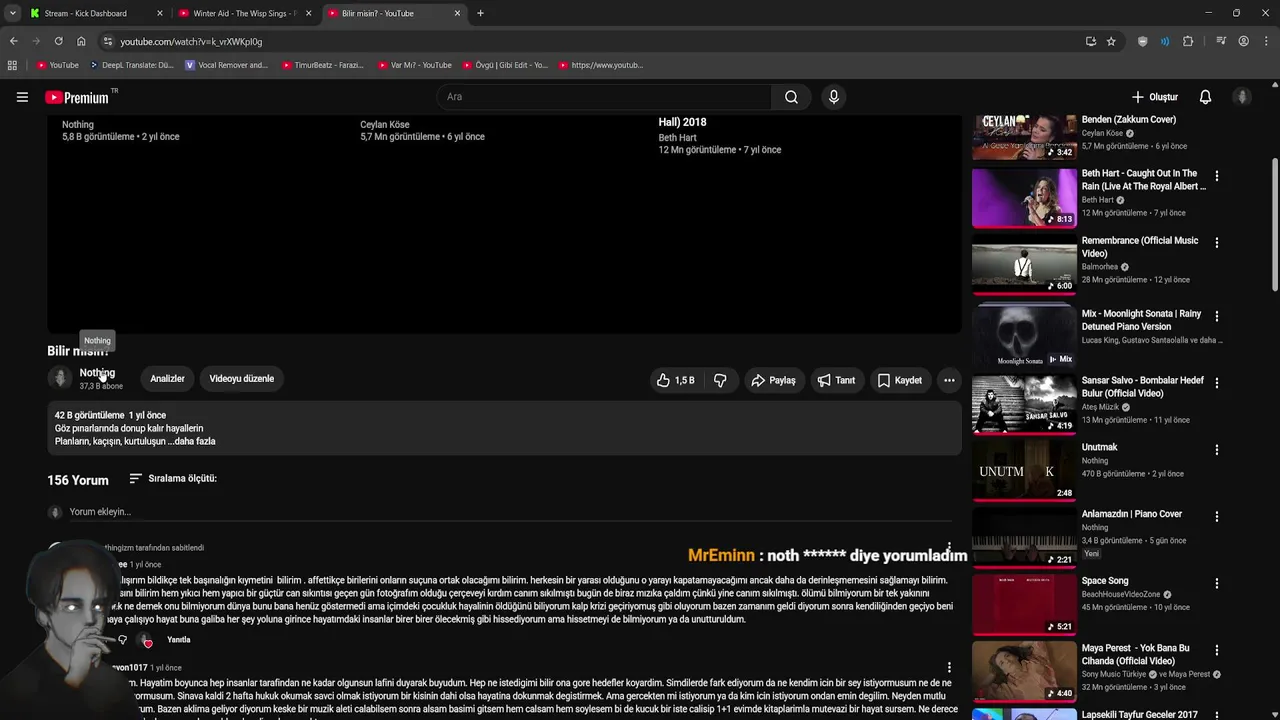The image size is (1280, 720).
Task: Open action menu on the pinned comment
Action: [x=949, y=548]
